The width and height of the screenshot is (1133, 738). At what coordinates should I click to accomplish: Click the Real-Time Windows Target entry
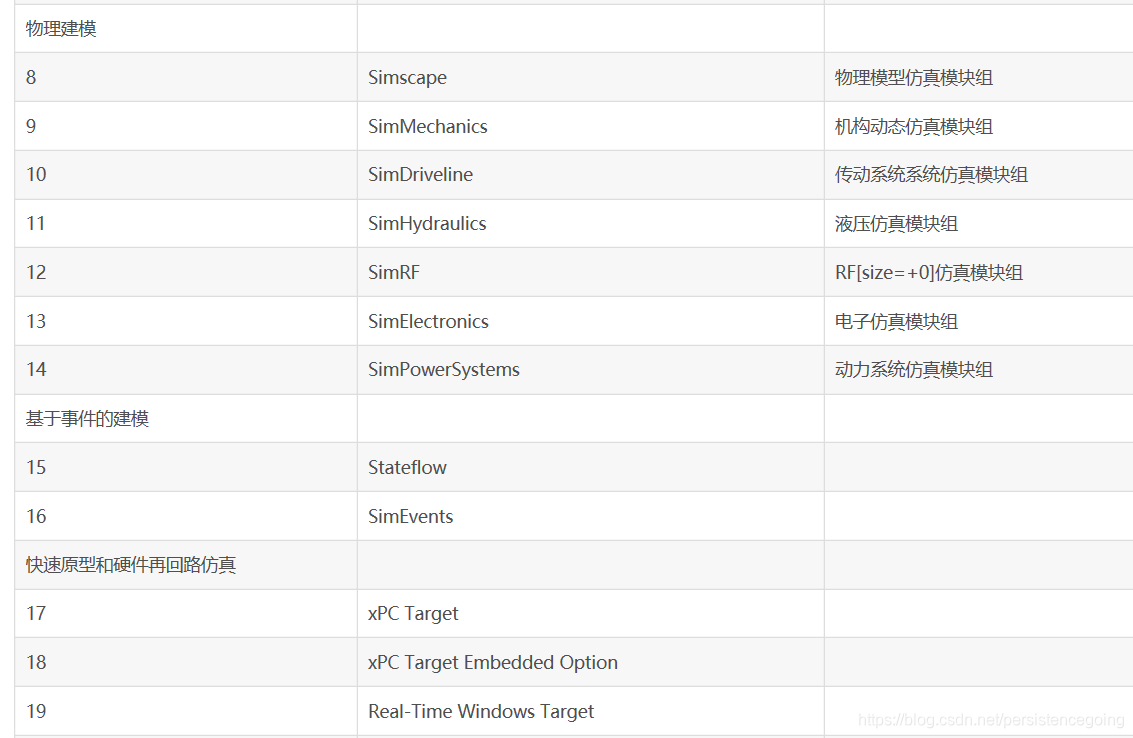(x=481, y=711)
